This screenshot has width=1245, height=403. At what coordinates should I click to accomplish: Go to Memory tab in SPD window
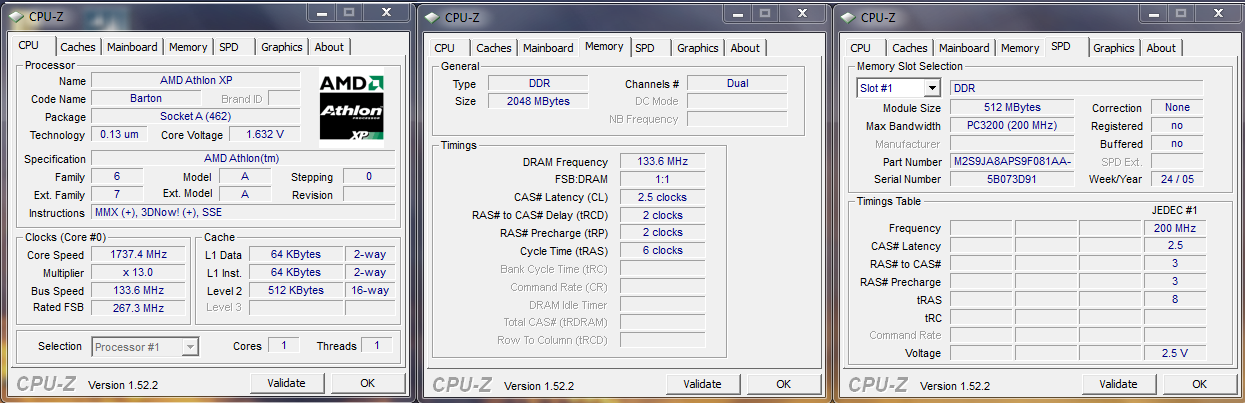point(1020,48)
